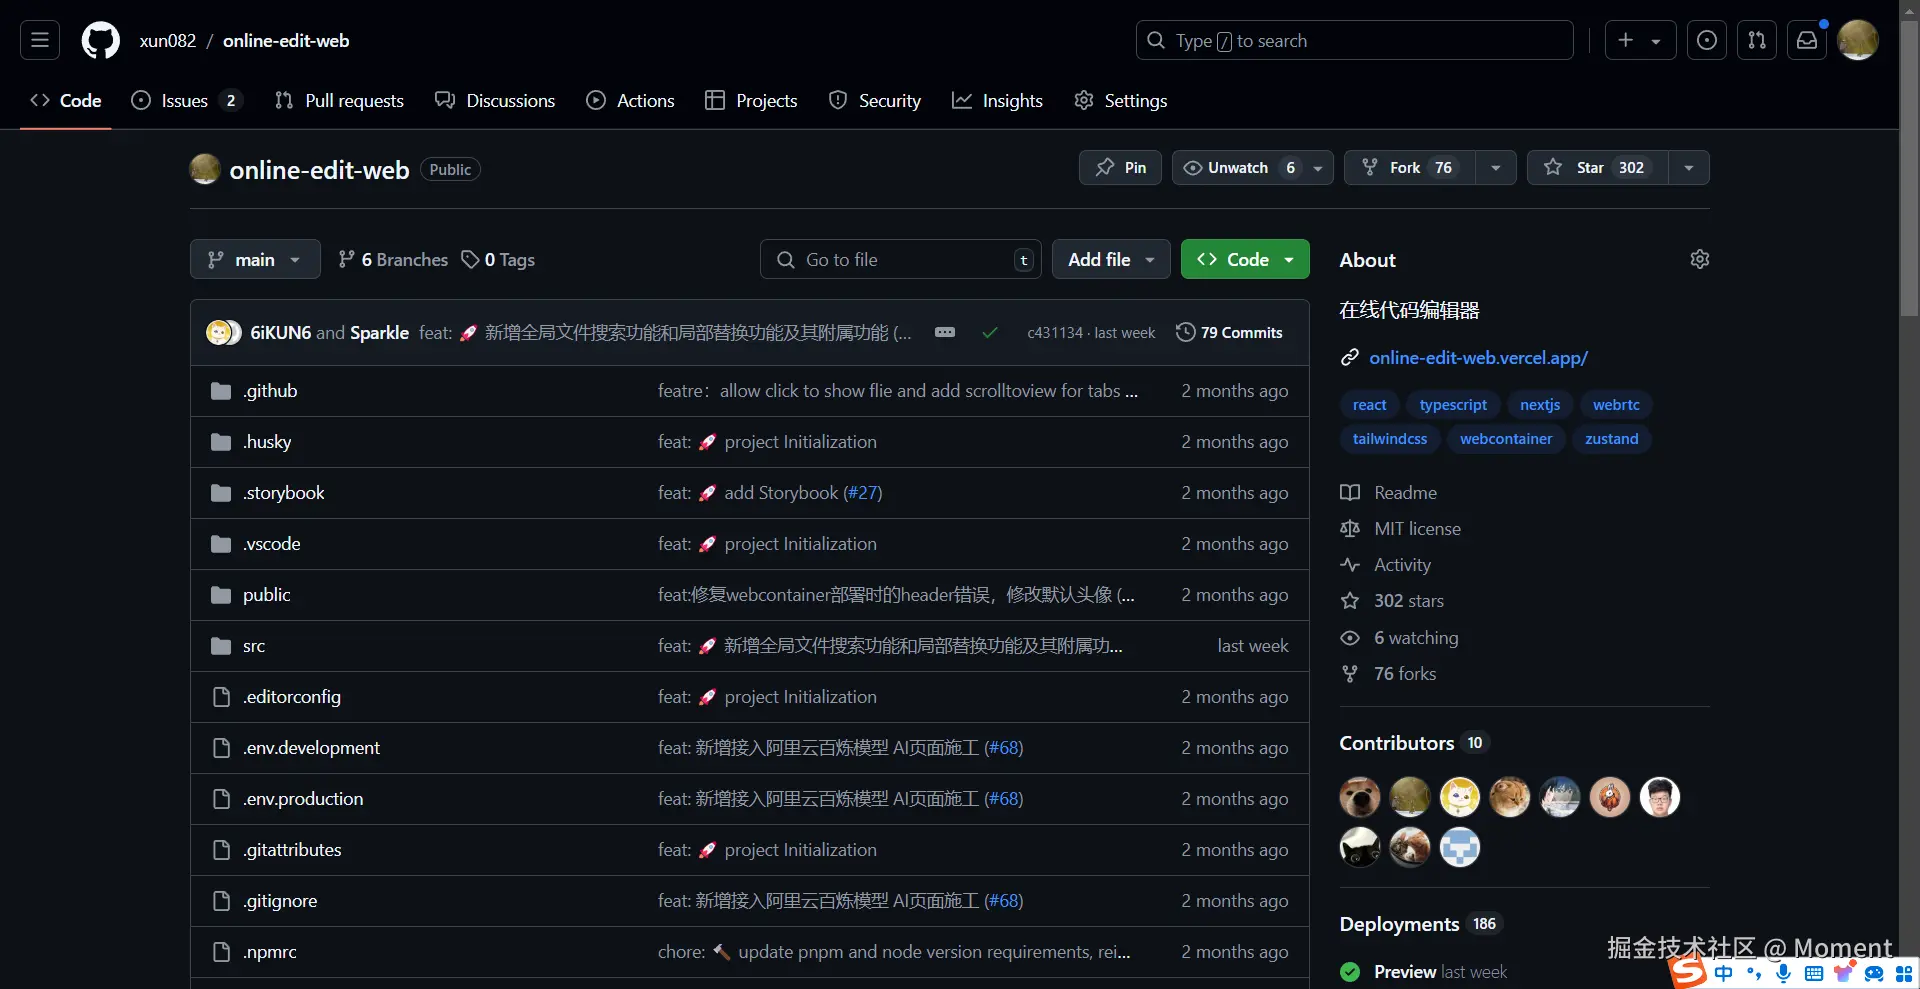Open the Pull requests tab
Screen dimensions: 1920x989
click(339, 100)
